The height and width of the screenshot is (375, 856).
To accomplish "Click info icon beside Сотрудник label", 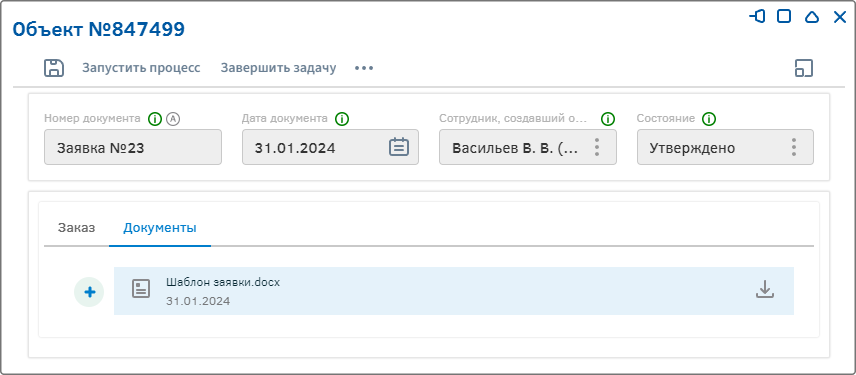I will [608, 118].
